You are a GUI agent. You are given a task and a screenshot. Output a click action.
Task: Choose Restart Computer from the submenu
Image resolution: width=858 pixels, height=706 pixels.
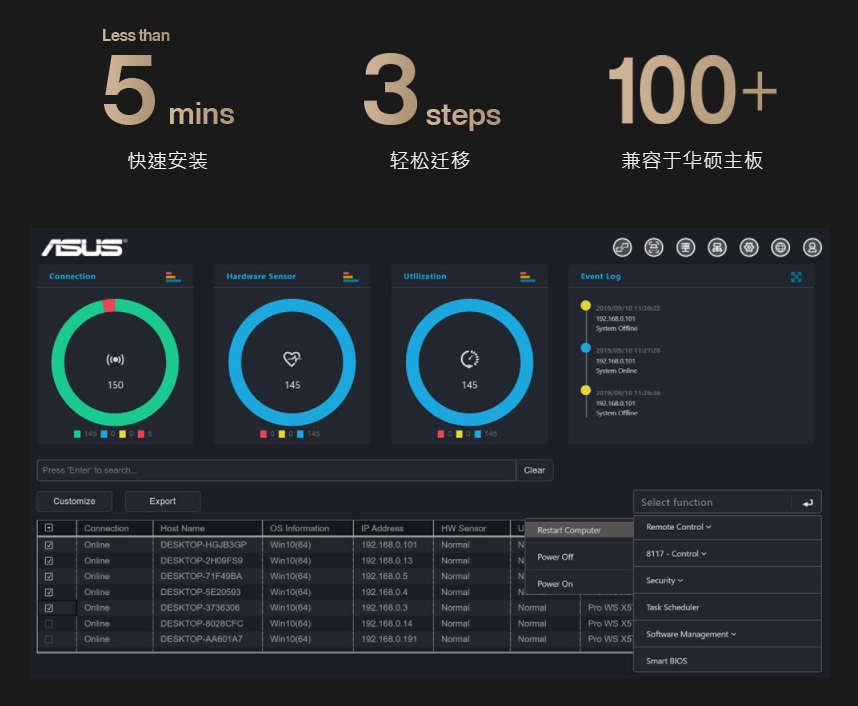569,530
